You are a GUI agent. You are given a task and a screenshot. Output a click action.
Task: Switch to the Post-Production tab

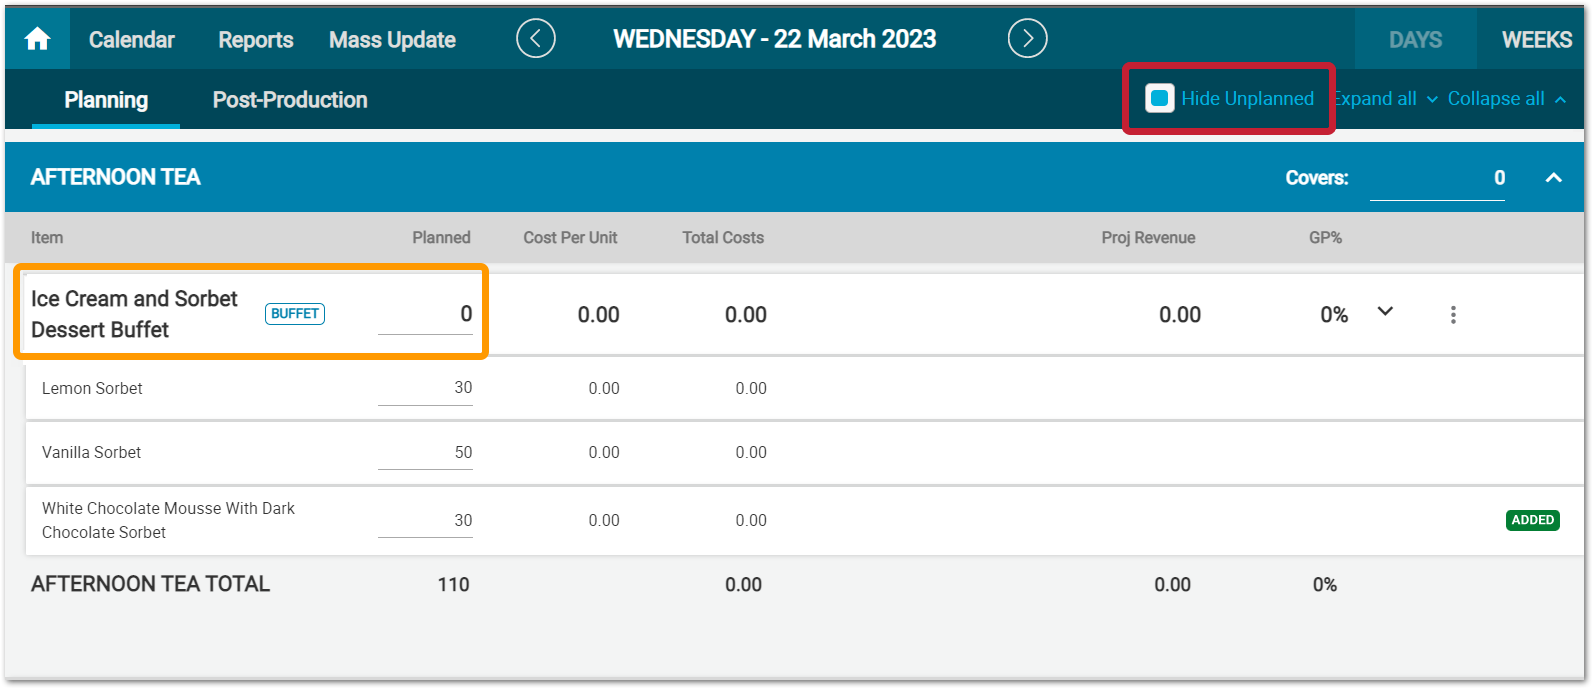point(290,100)
